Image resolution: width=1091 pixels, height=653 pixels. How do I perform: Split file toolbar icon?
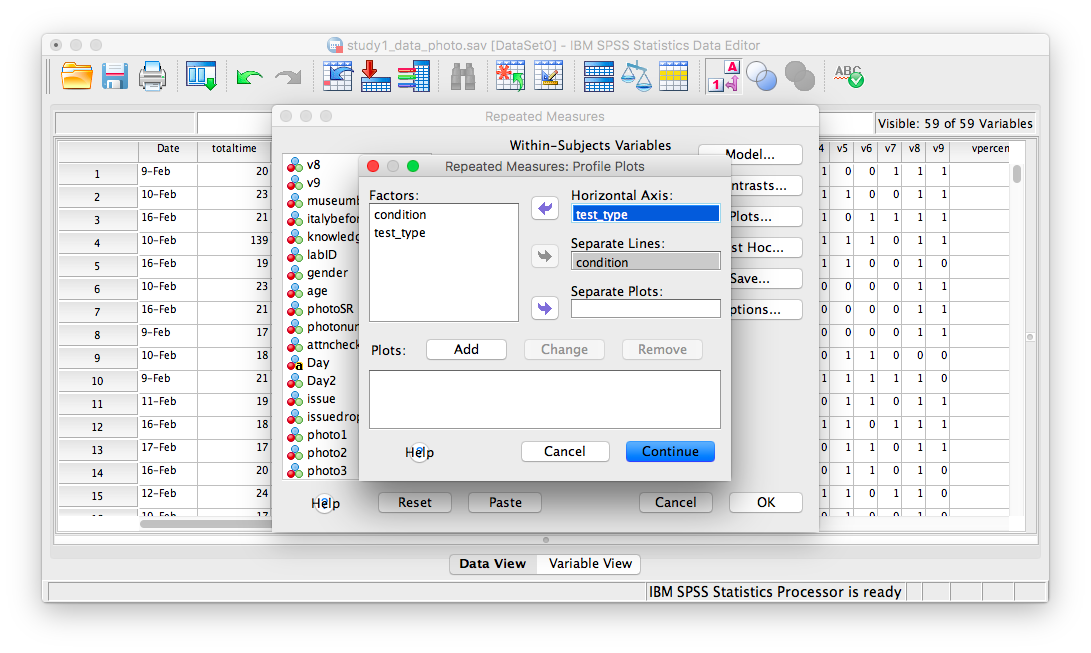point(598,76)
